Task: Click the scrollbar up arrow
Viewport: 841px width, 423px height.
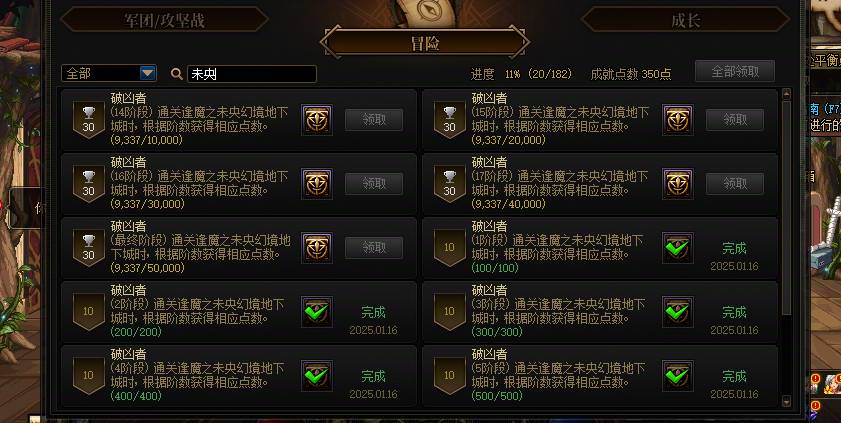Action: (787, 94)
